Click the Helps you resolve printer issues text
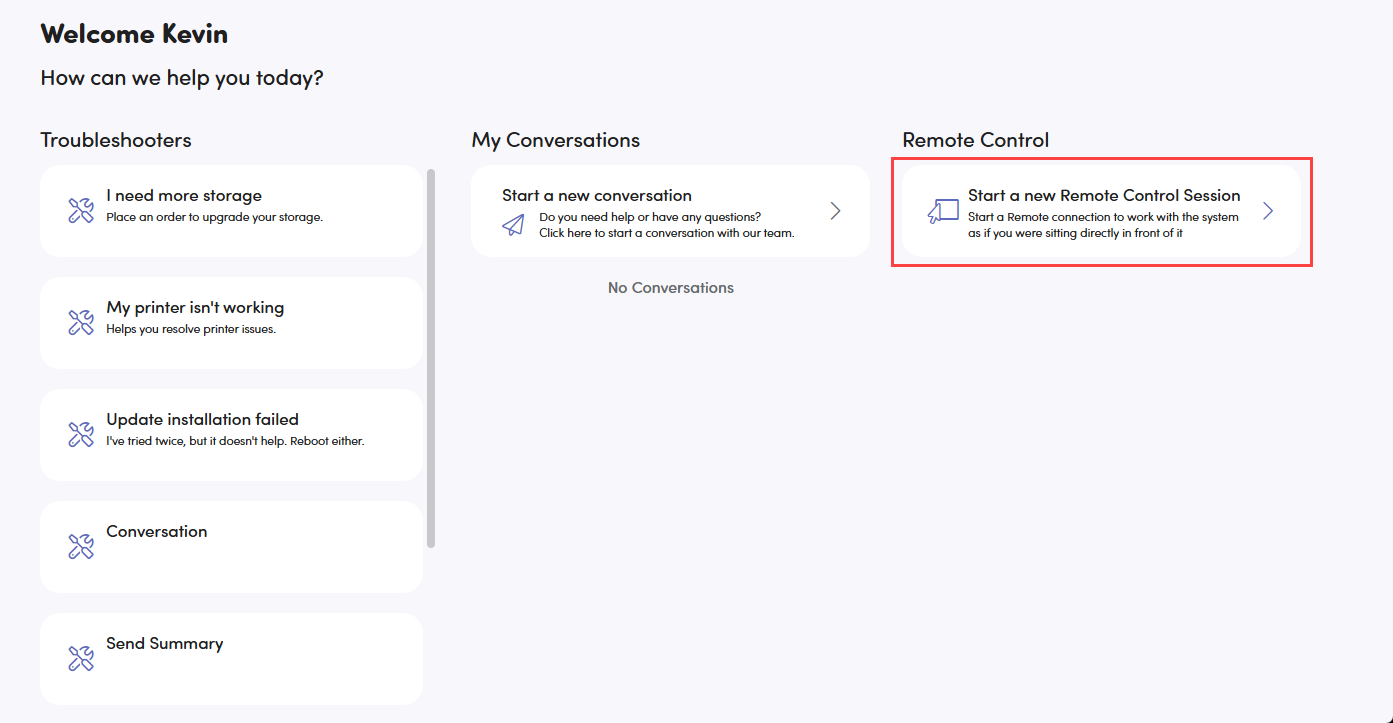Viewport: 1393px width, 723px height. click(x=191, y=329)
